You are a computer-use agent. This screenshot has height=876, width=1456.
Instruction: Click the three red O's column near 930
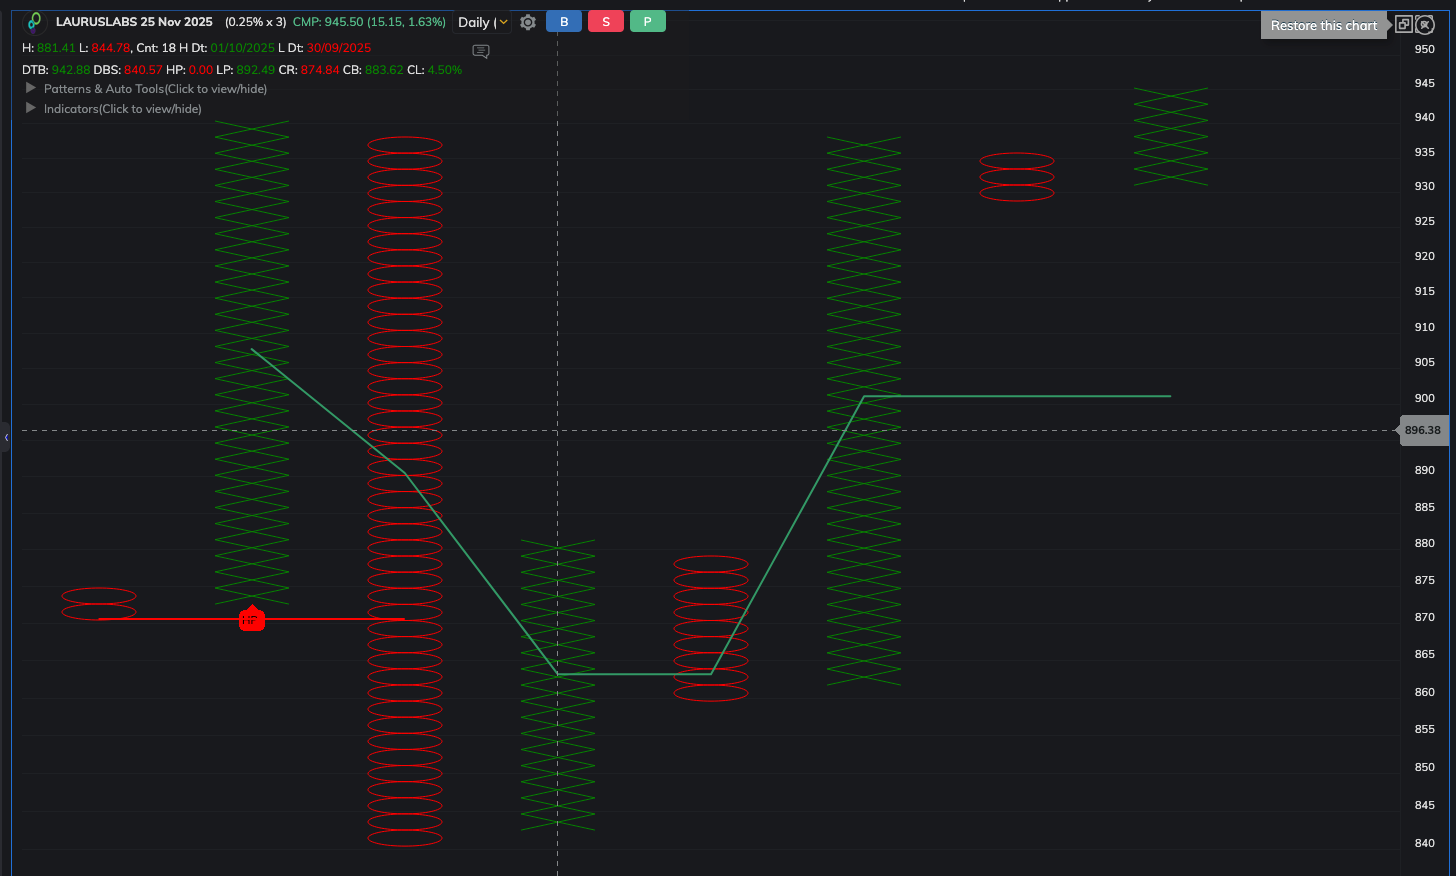click(1016, 177)
